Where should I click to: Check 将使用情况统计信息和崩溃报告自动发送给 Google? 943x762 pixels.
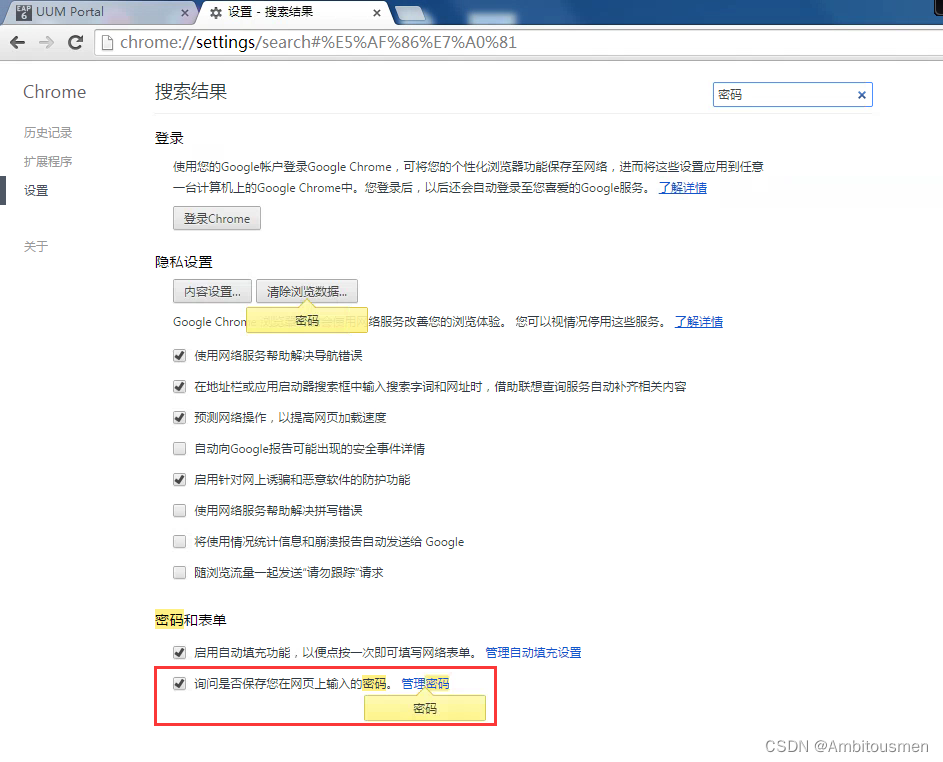[x=179, y=541]
